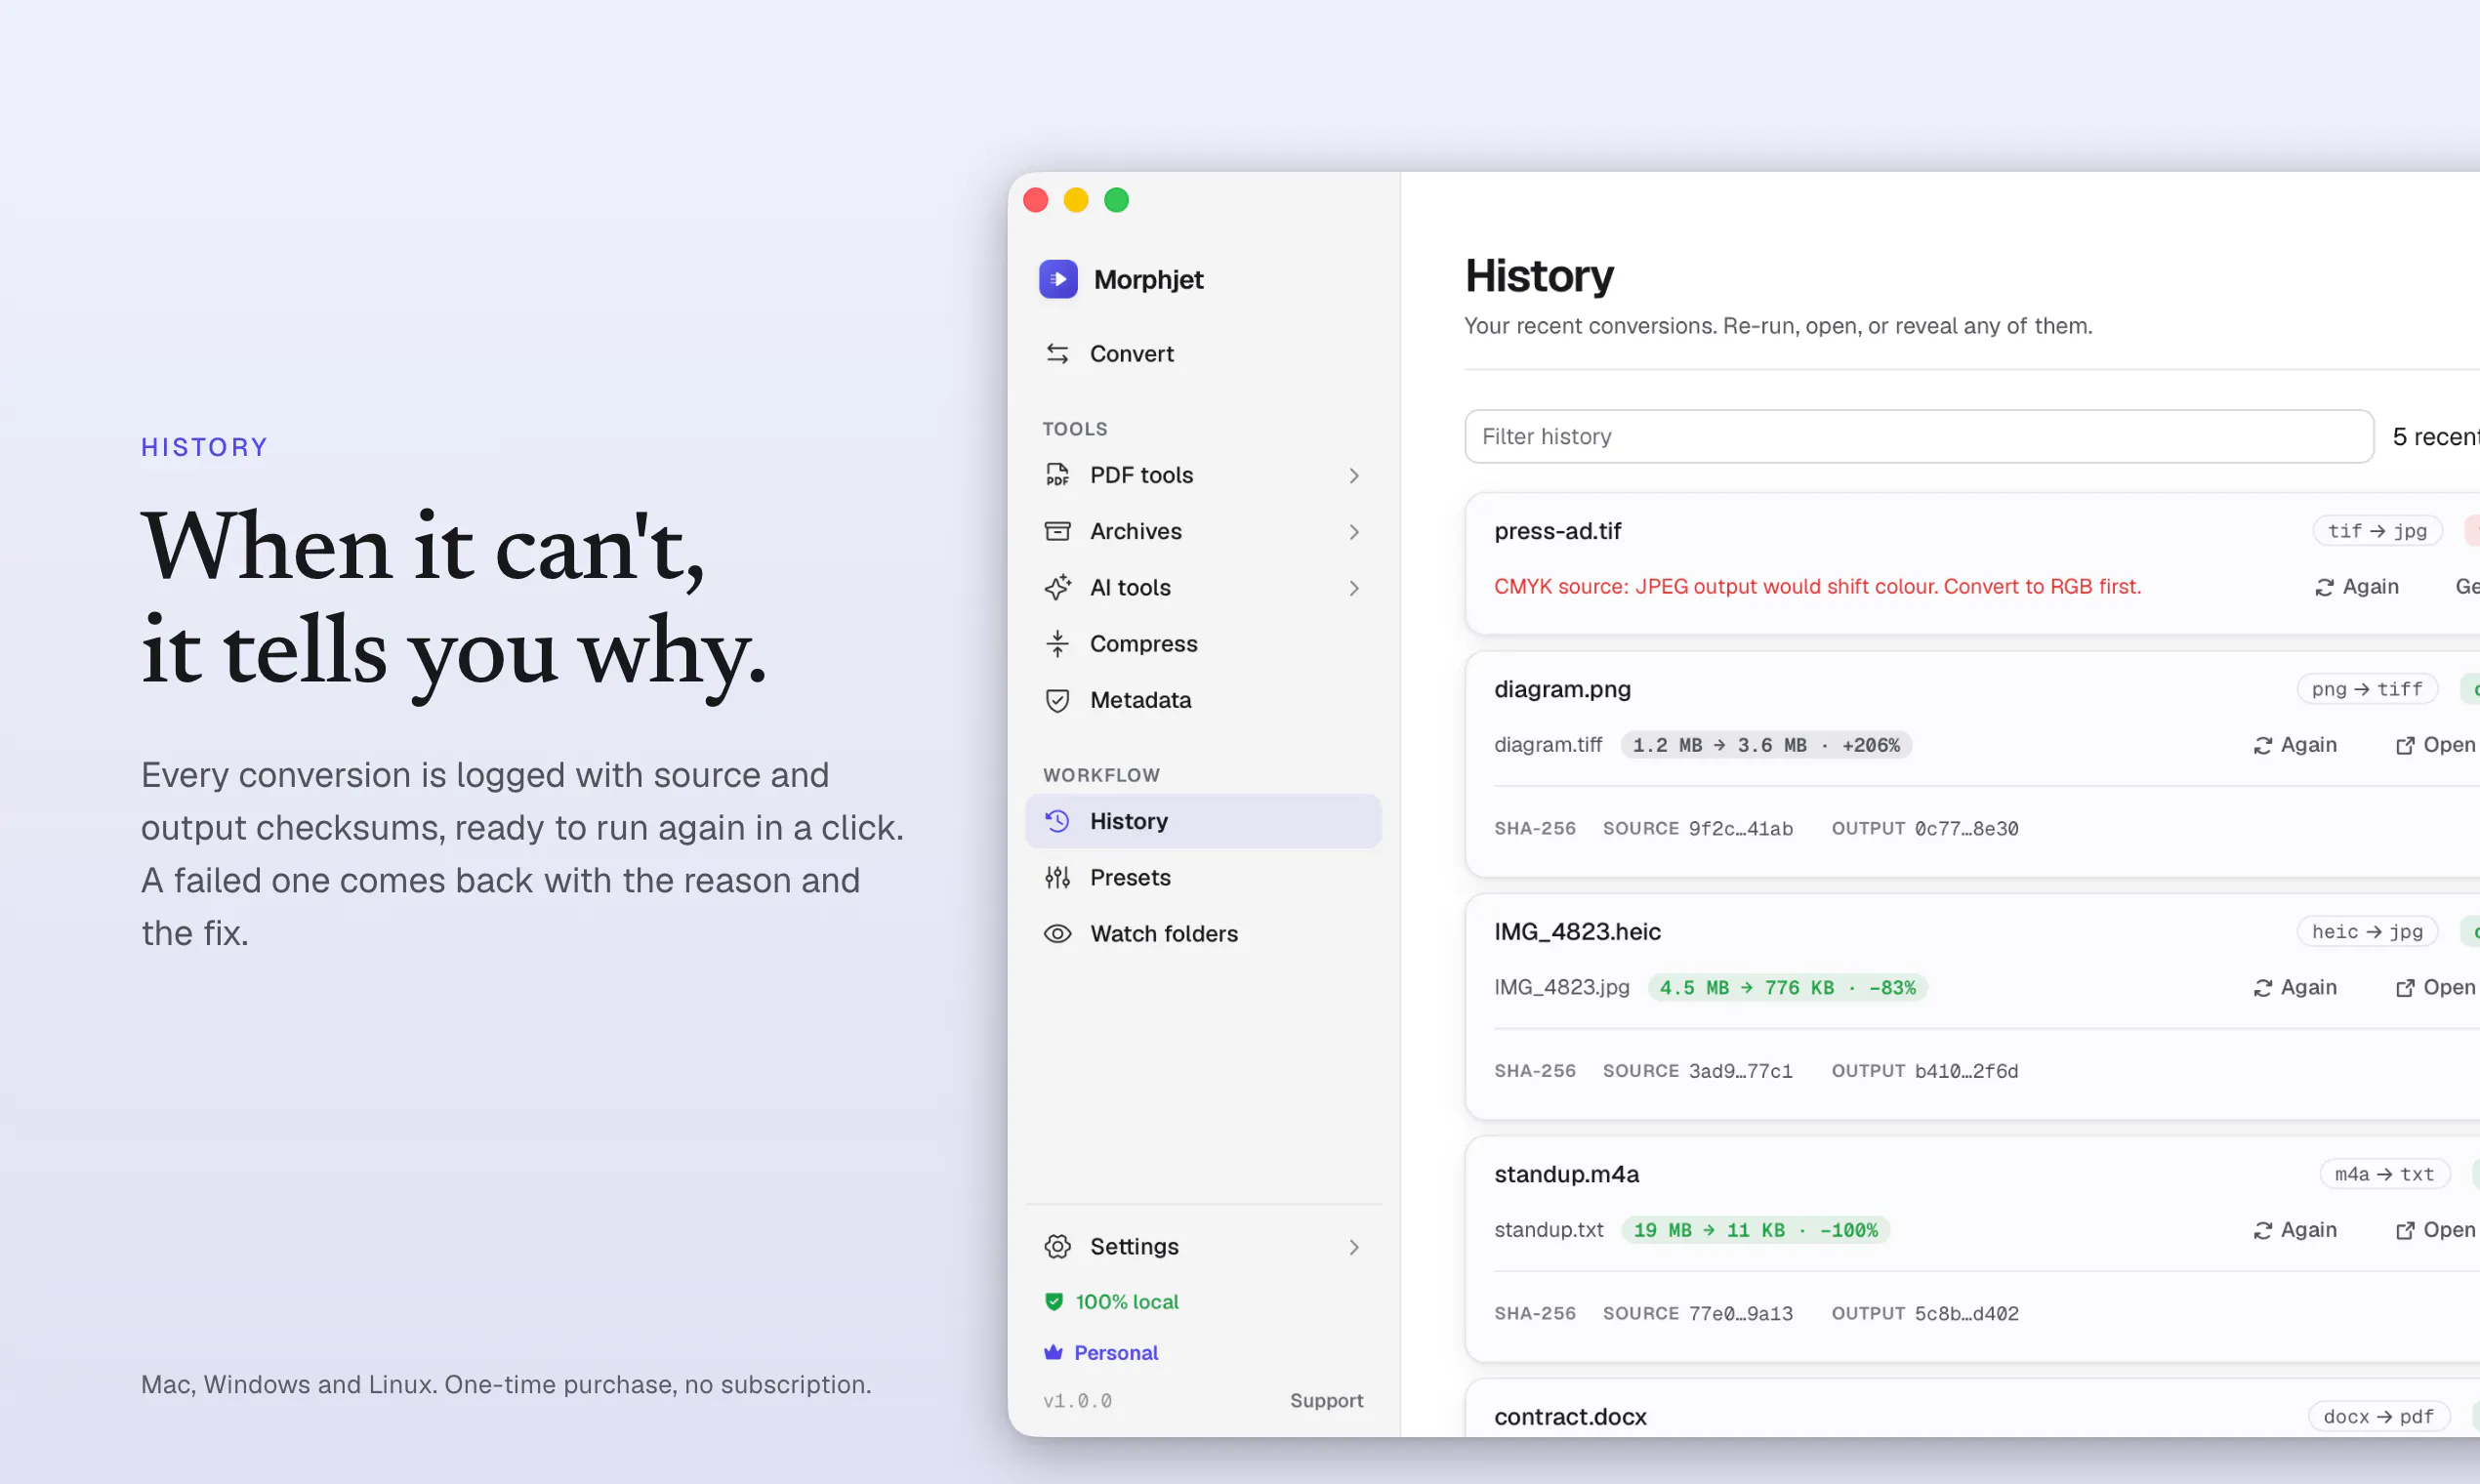Click the output checksum b410…2f6d
This screenshot has width=2480, height=1484.
(x=1966, y=1071)
